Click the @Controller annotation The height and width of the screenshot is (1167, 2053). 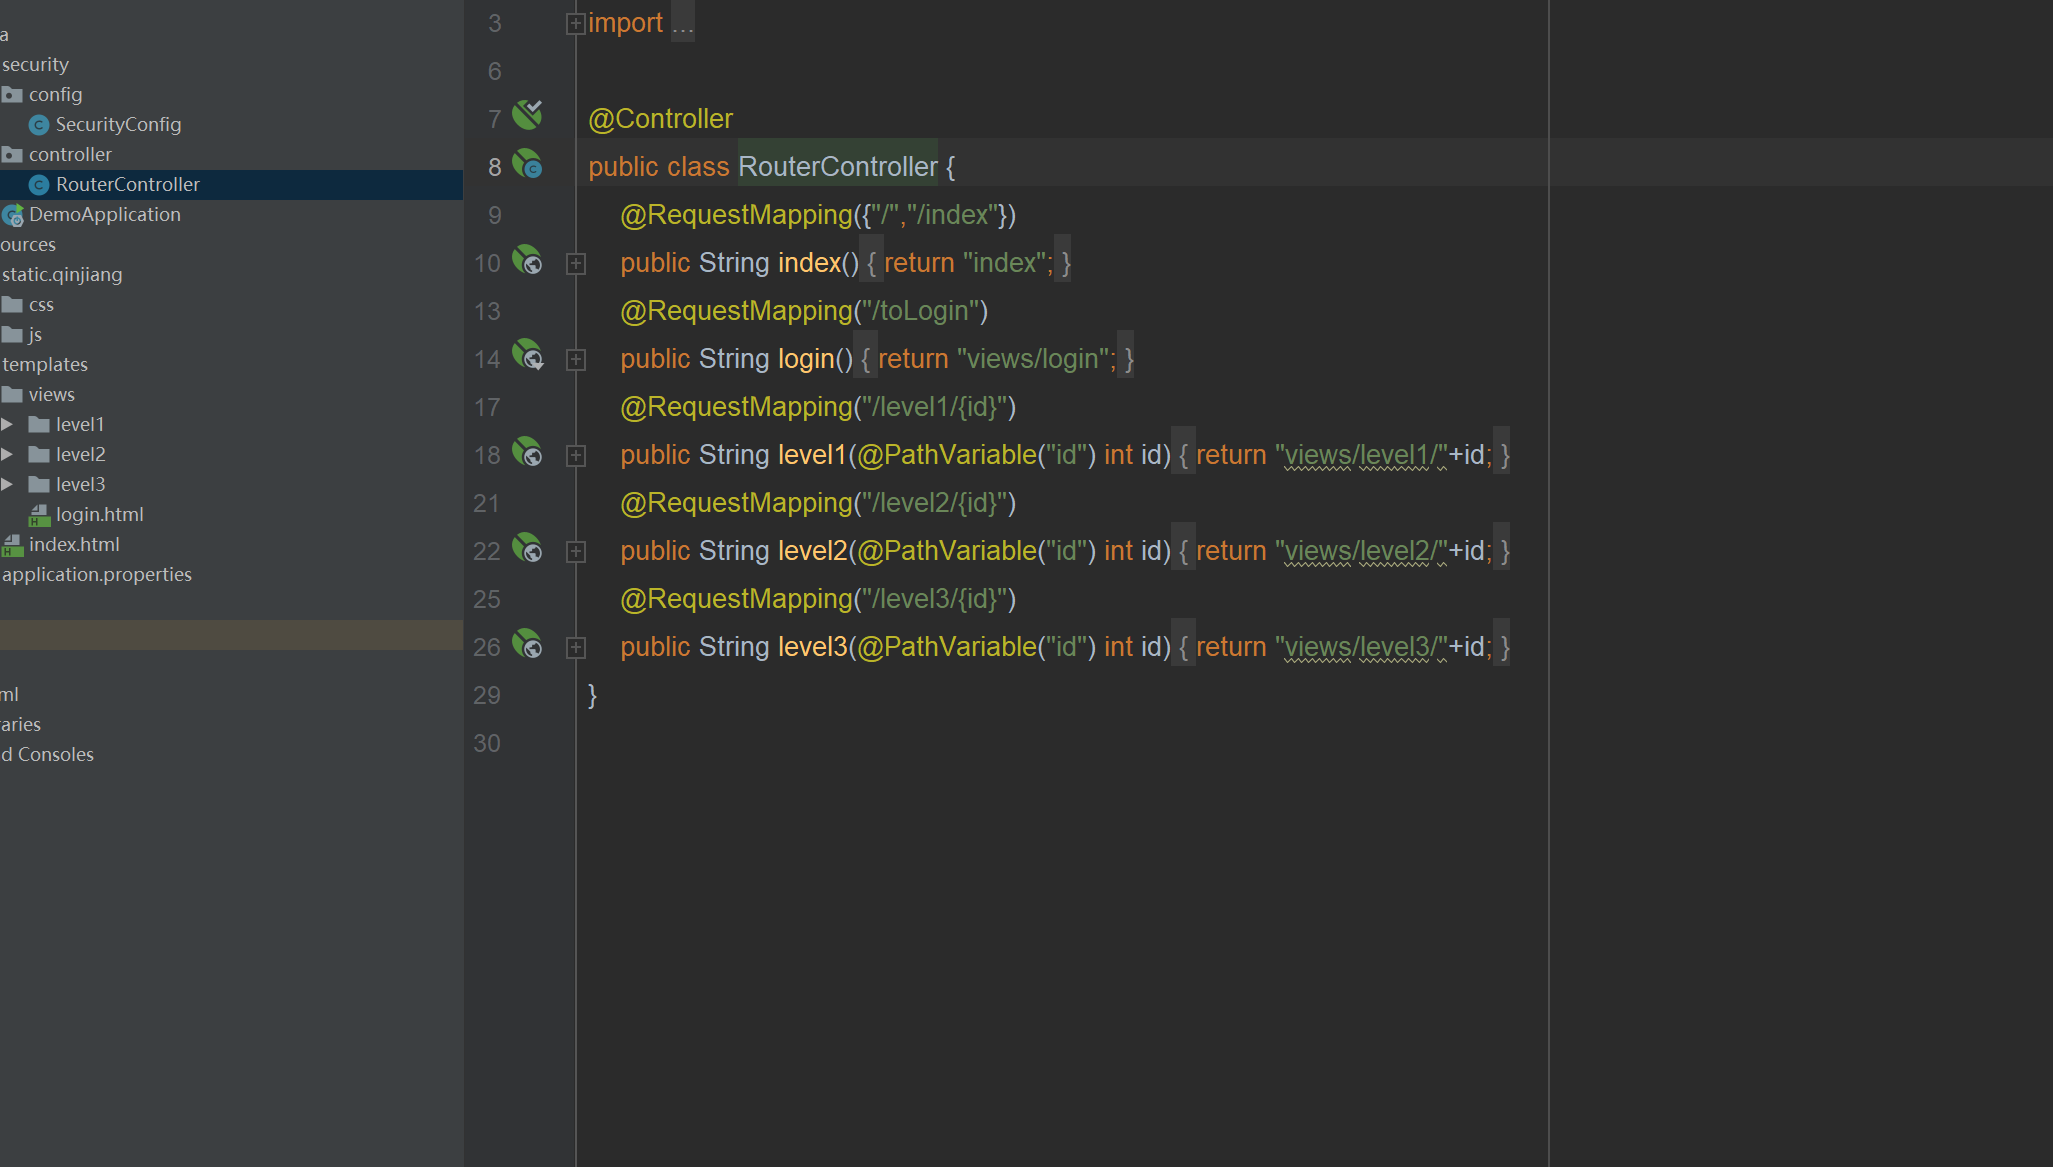(660, 119)
